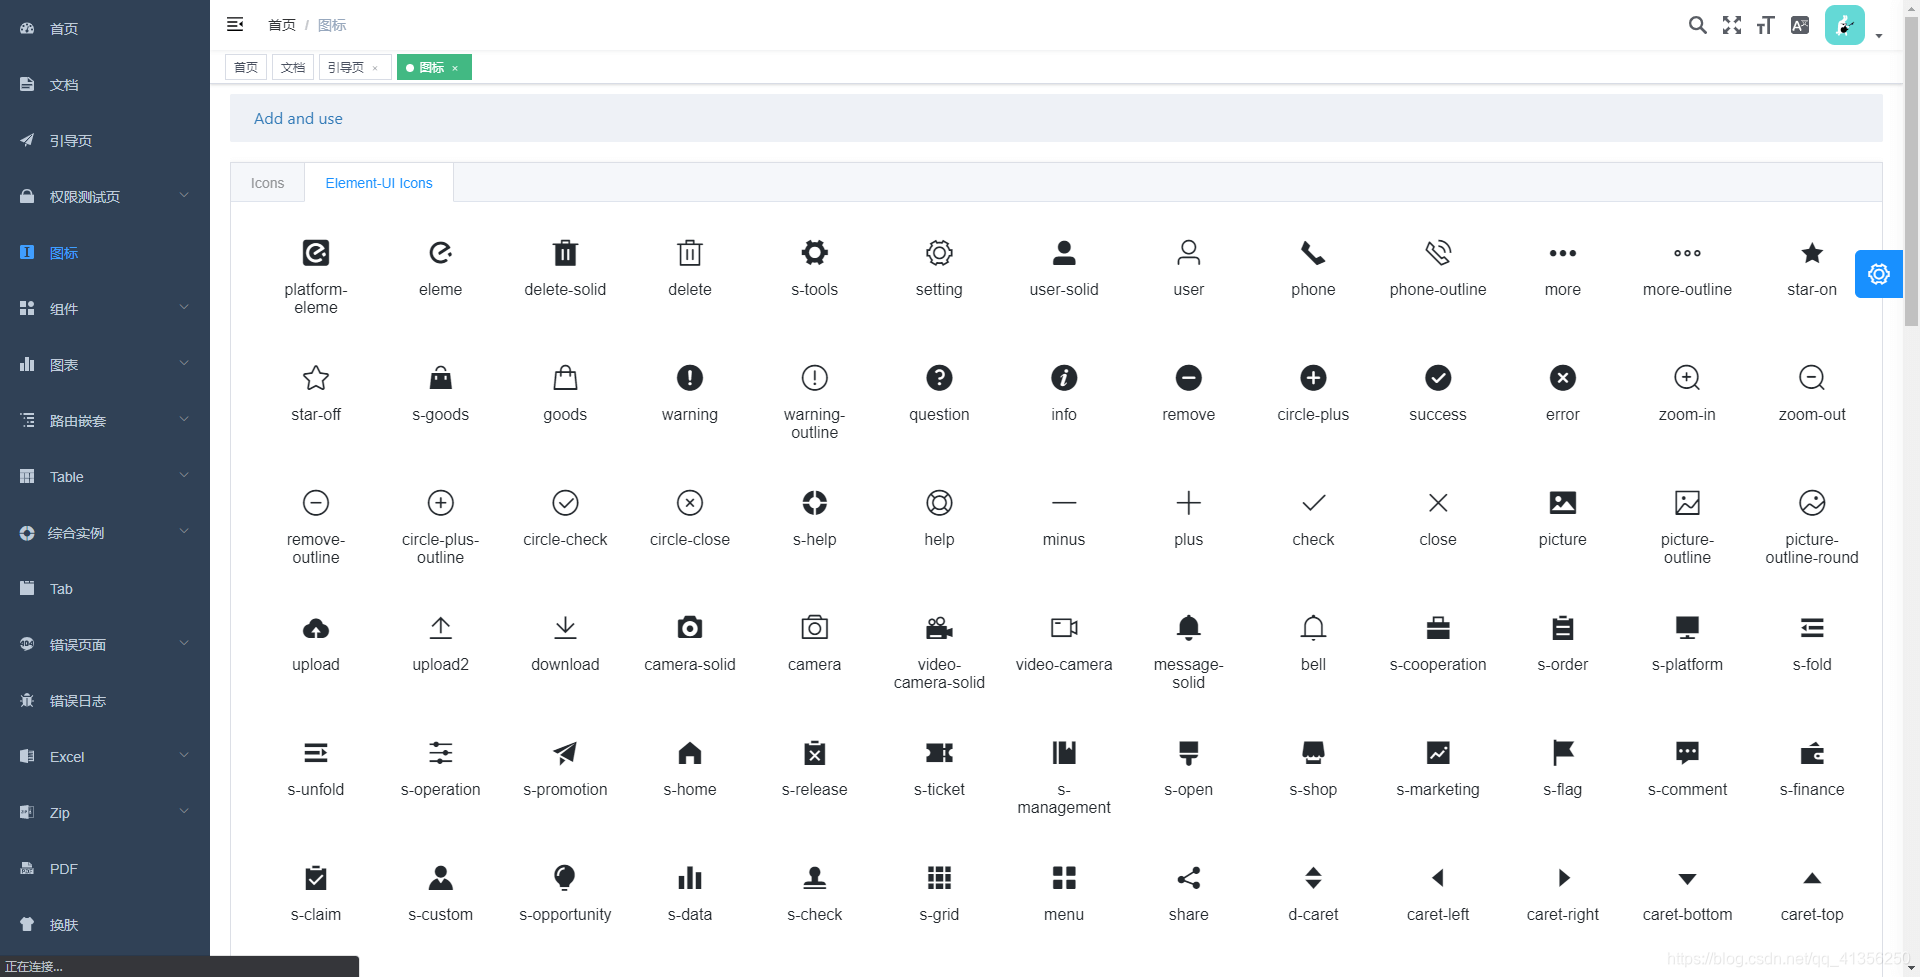The width and height of the screenshot is (1920, 977).
Task: Click the circle-check icon
Action: pyautogui.click(x=565, y=503)
